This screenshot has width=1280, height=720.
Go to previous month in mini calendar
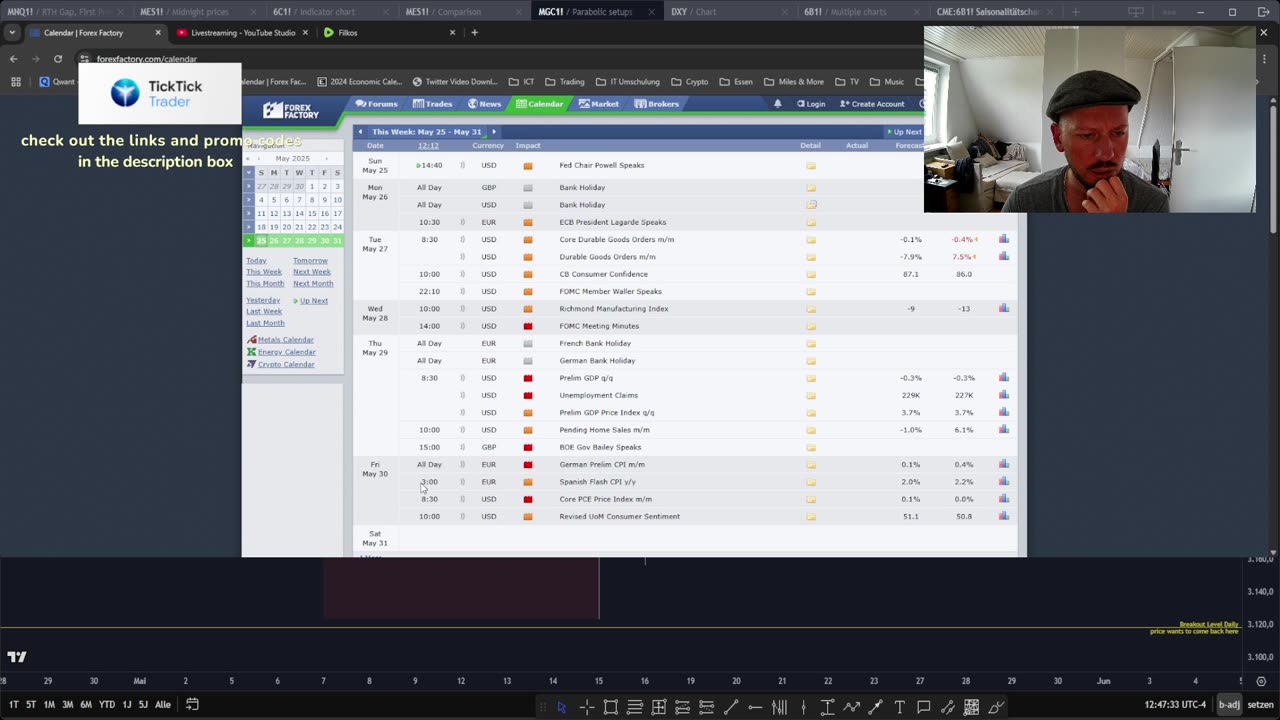pos(259,158)
